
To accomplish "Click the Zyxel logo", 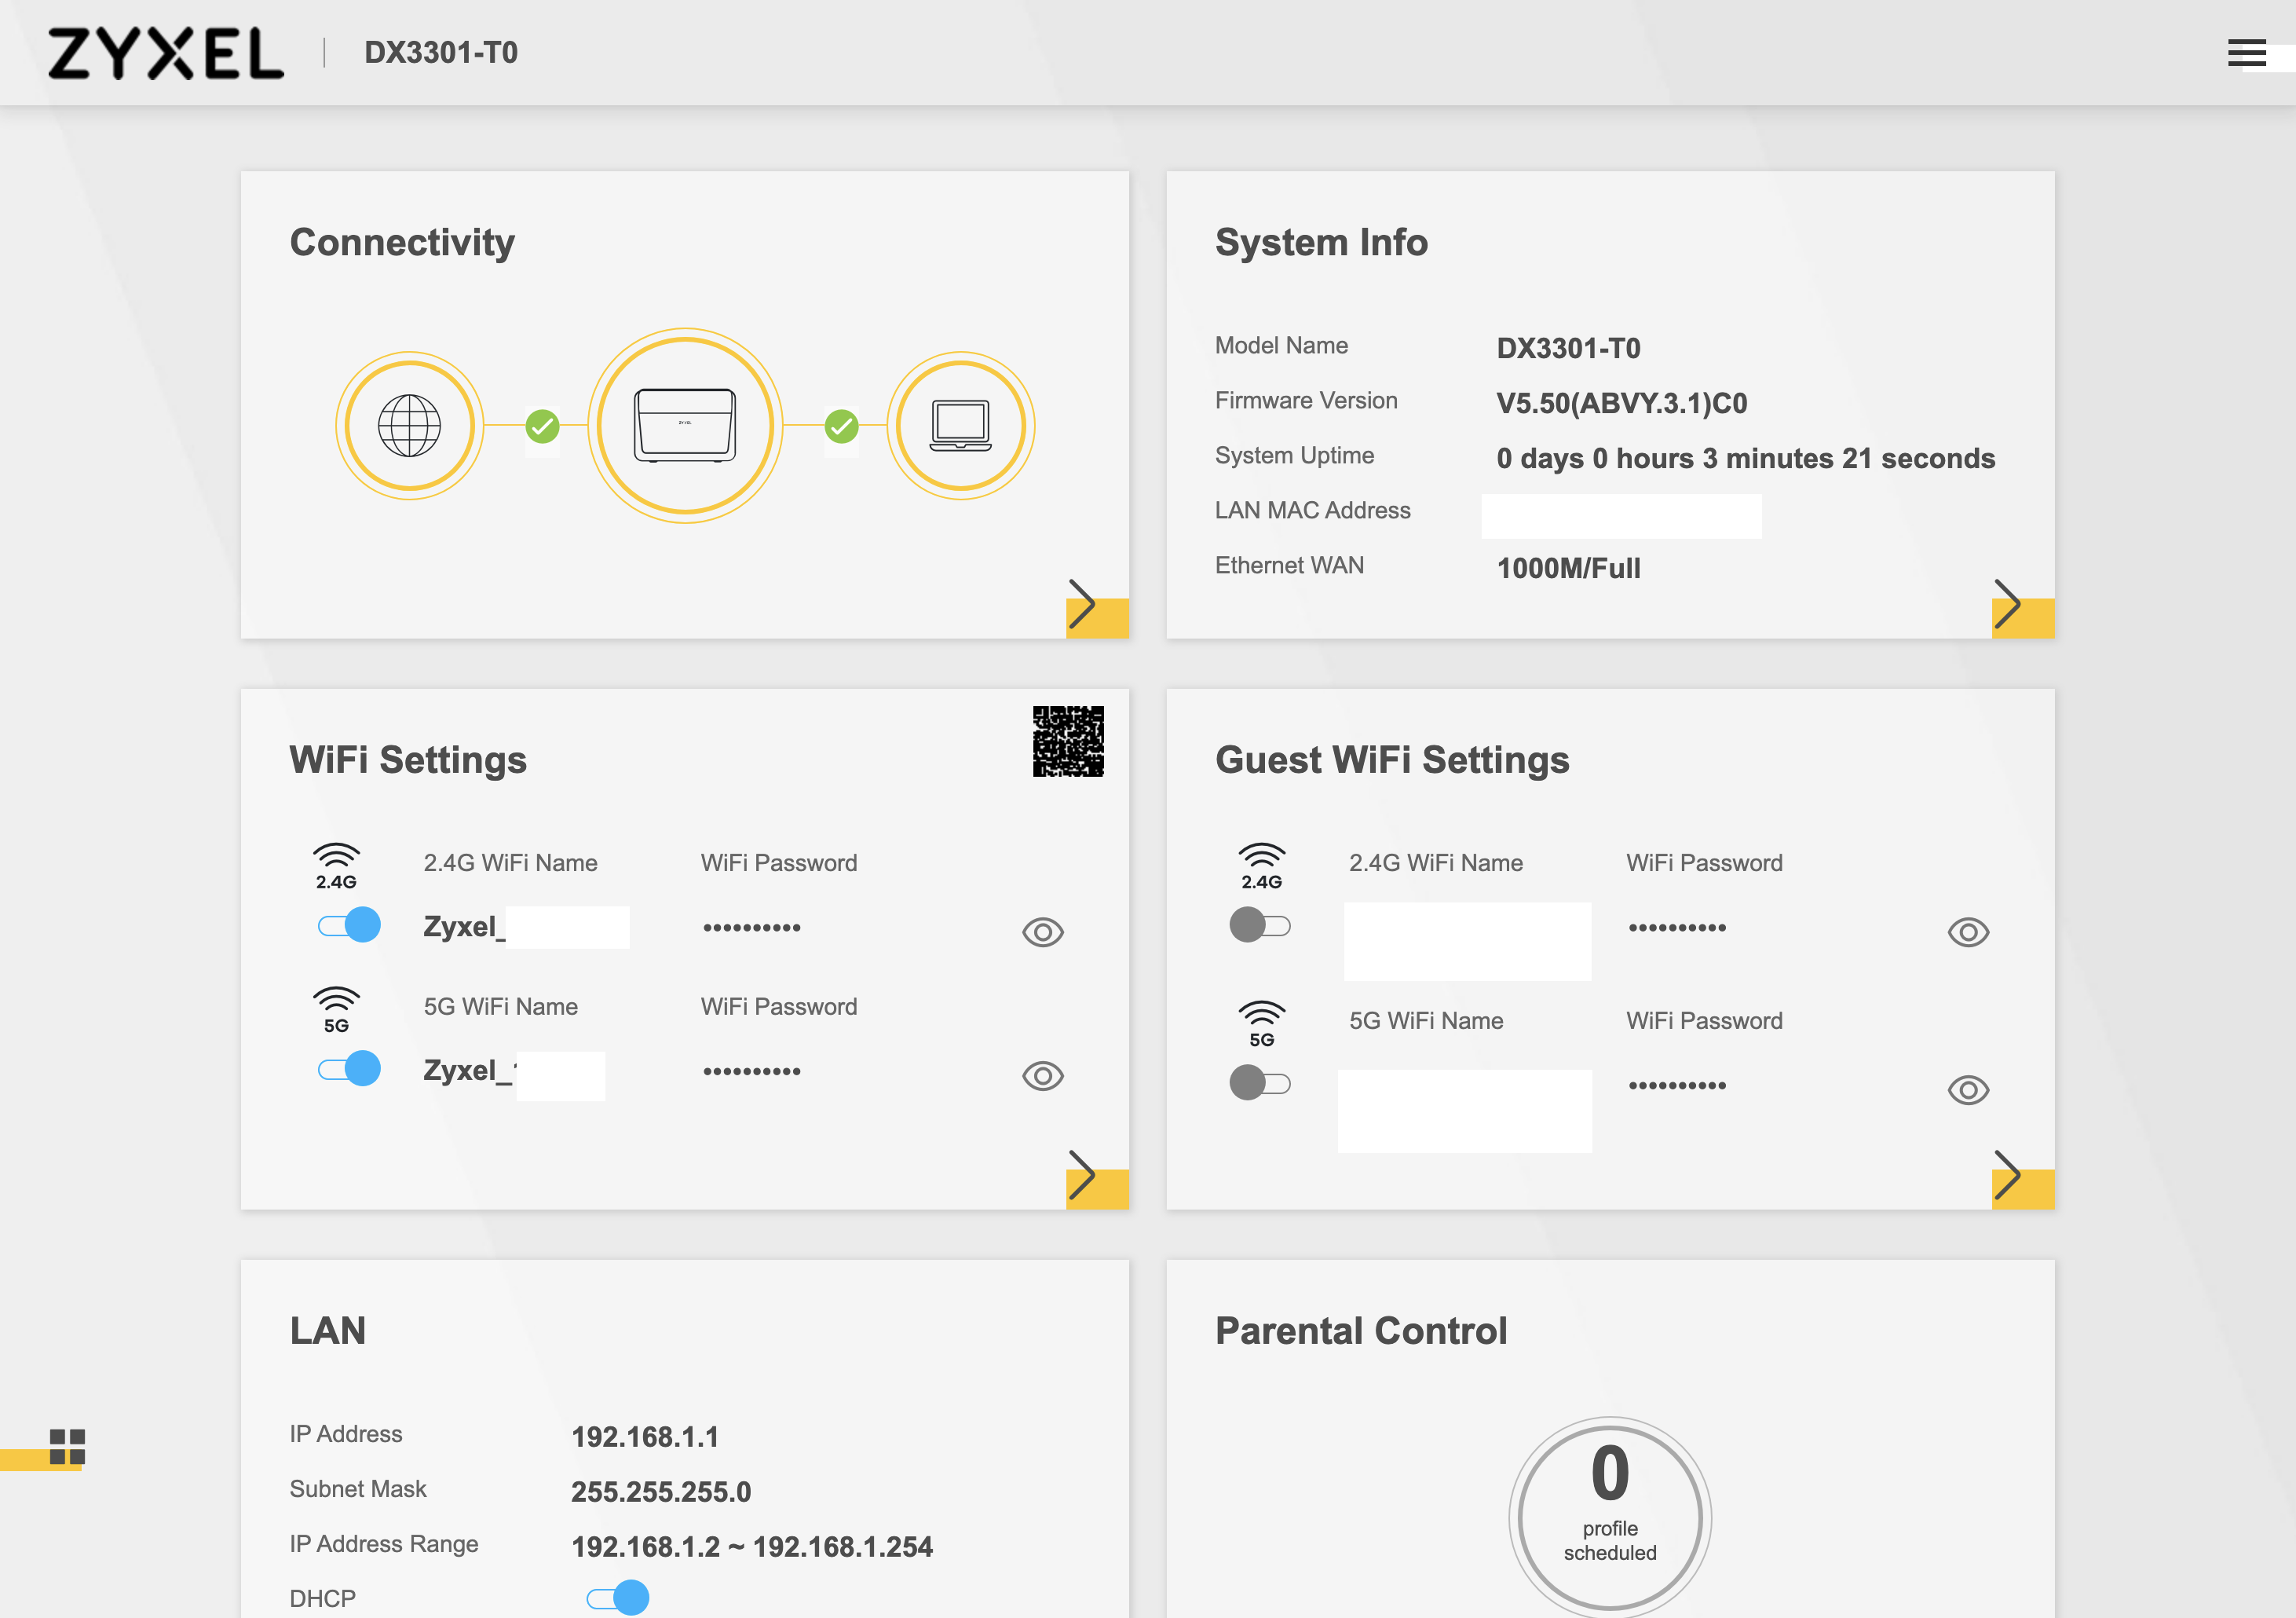I will 166,53.
